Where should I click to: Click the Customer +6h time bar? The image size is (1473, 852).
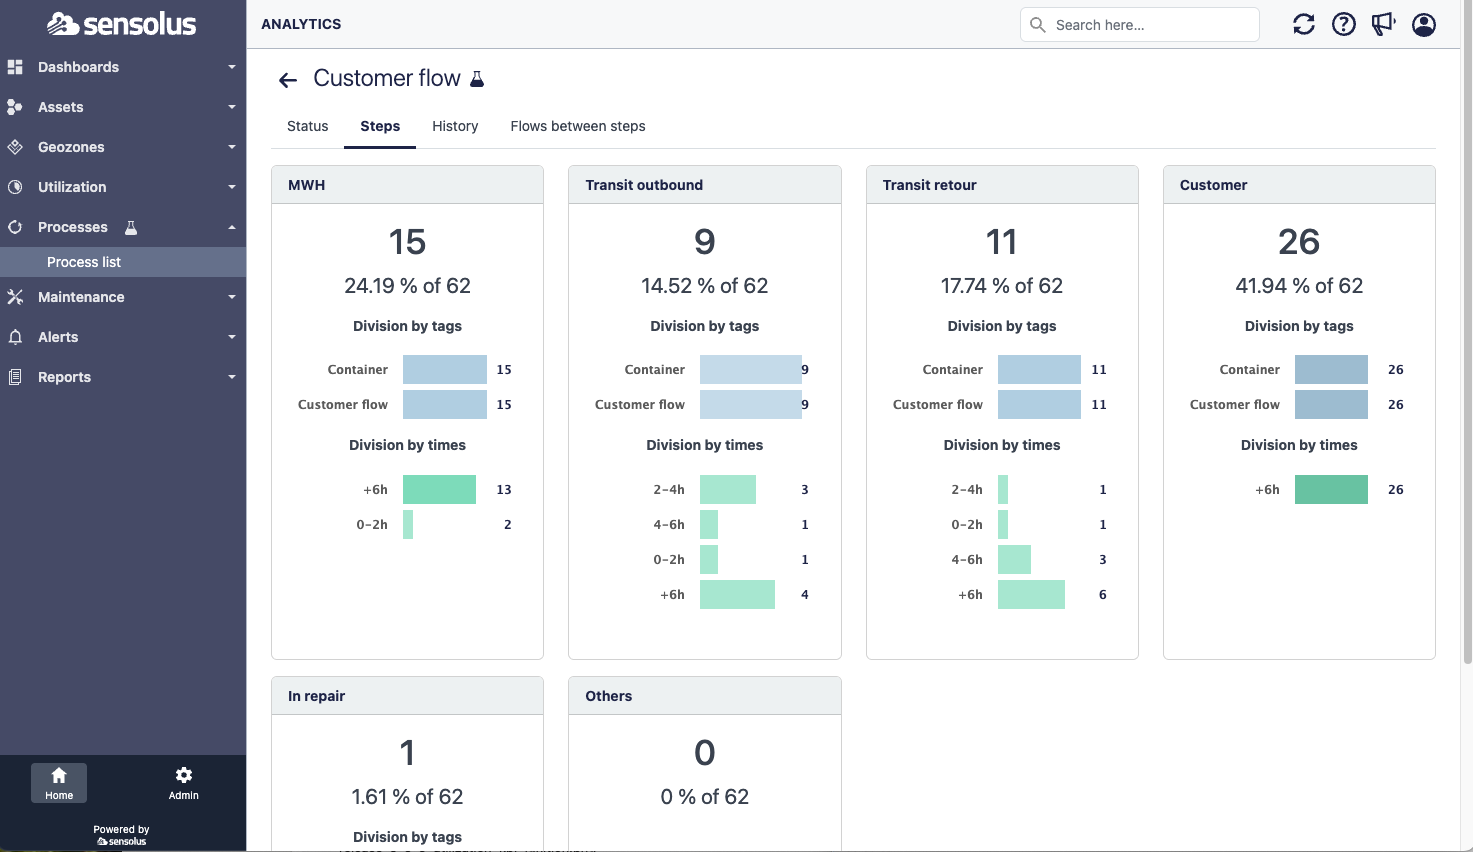[x=1331, y=489]
